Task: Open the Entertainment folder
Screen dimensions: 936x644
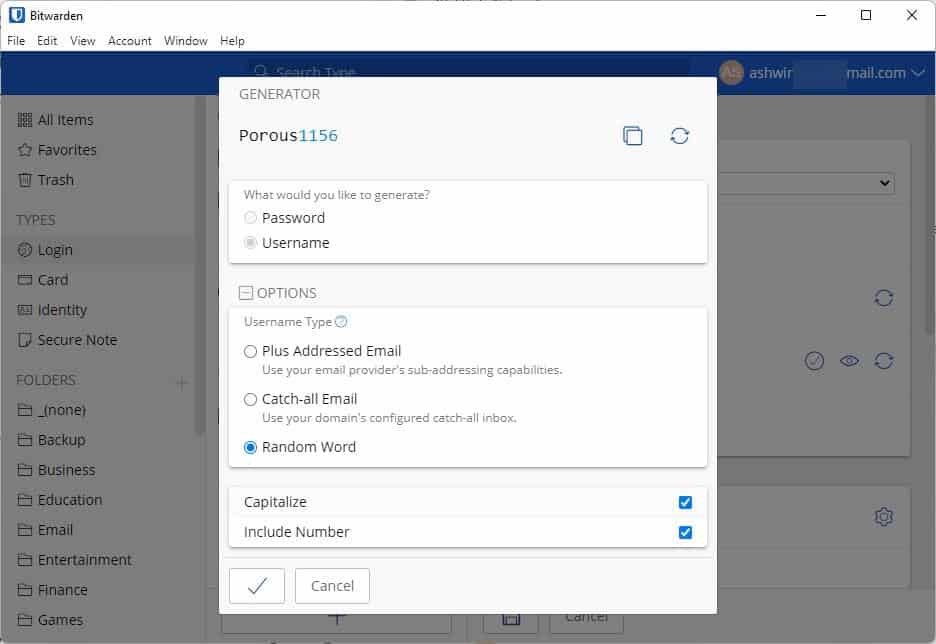Action: (x=84, y=560)
